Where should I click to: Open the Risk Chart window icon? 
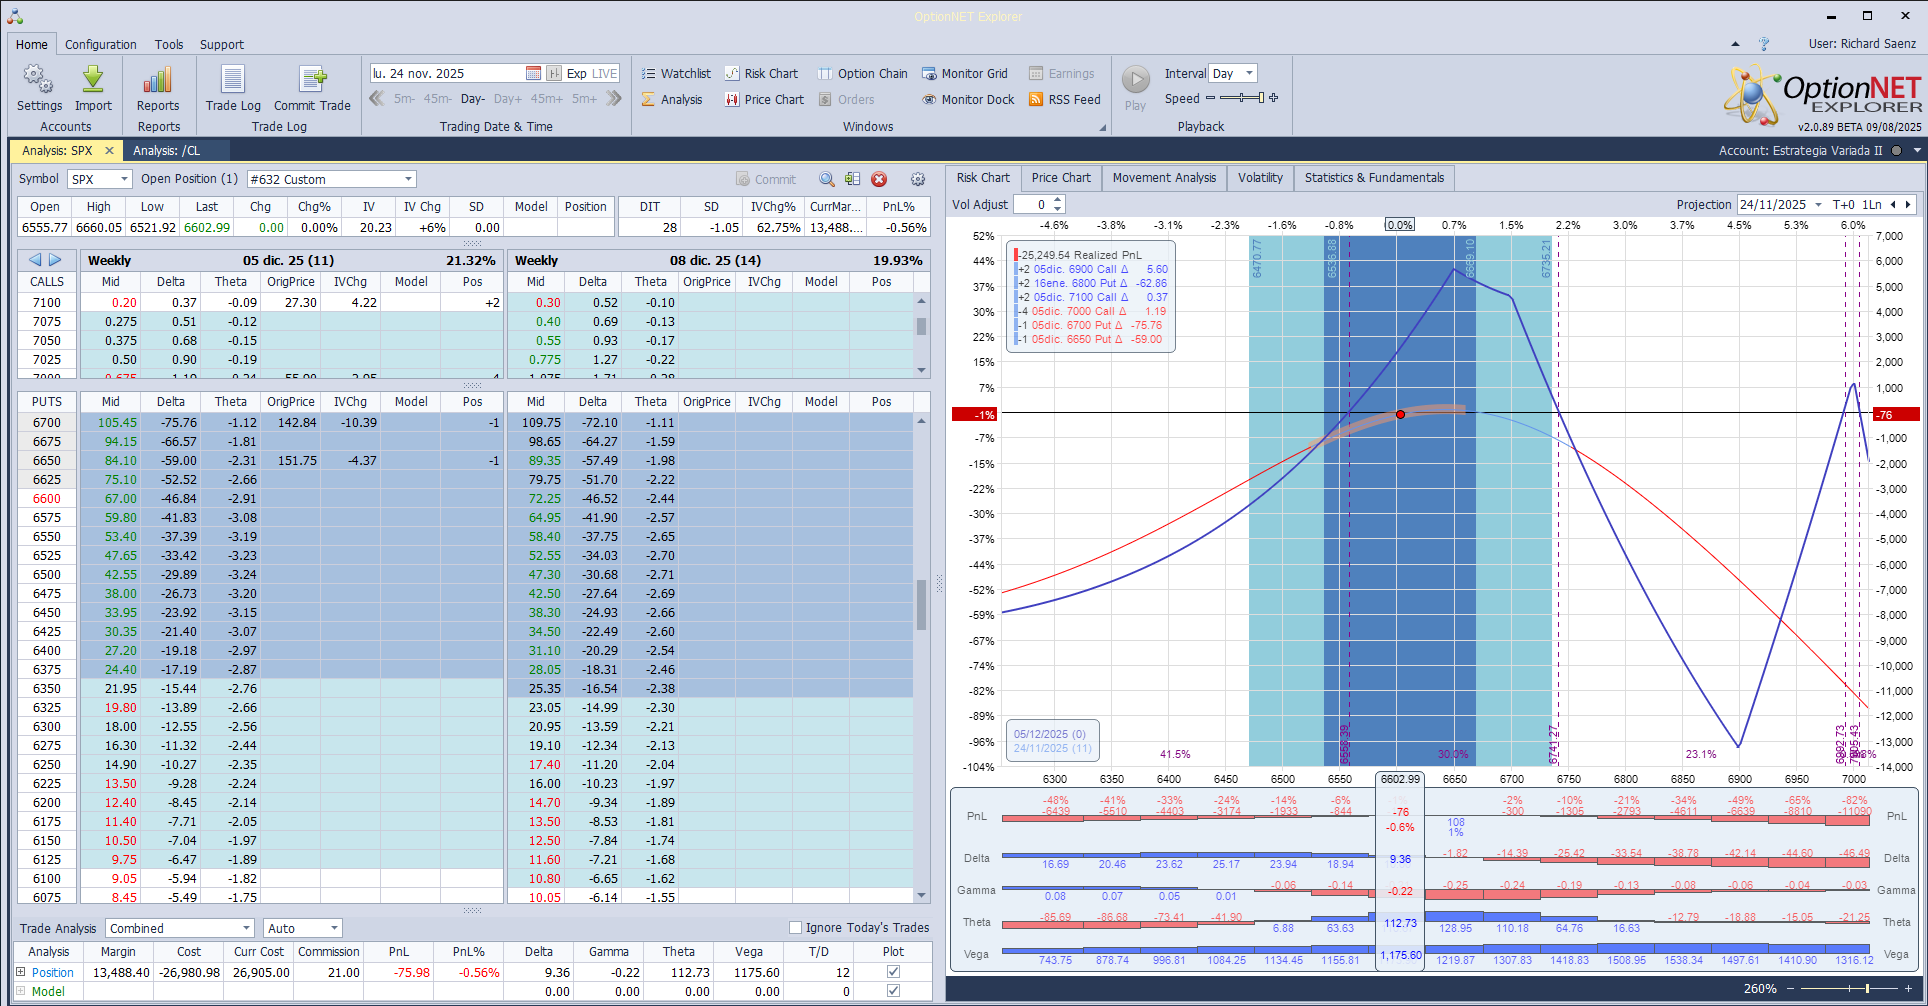click(x=732, y=74)
